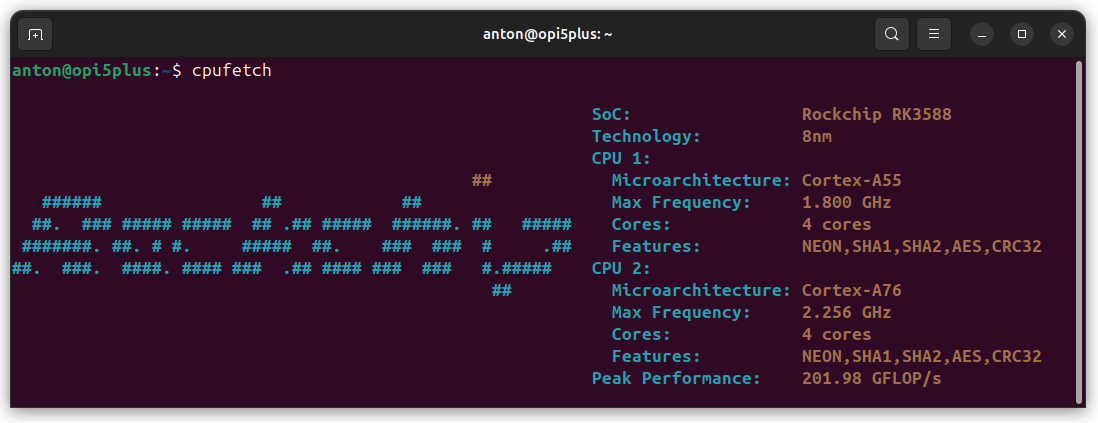Open a new terminal tab

point(35,34)
